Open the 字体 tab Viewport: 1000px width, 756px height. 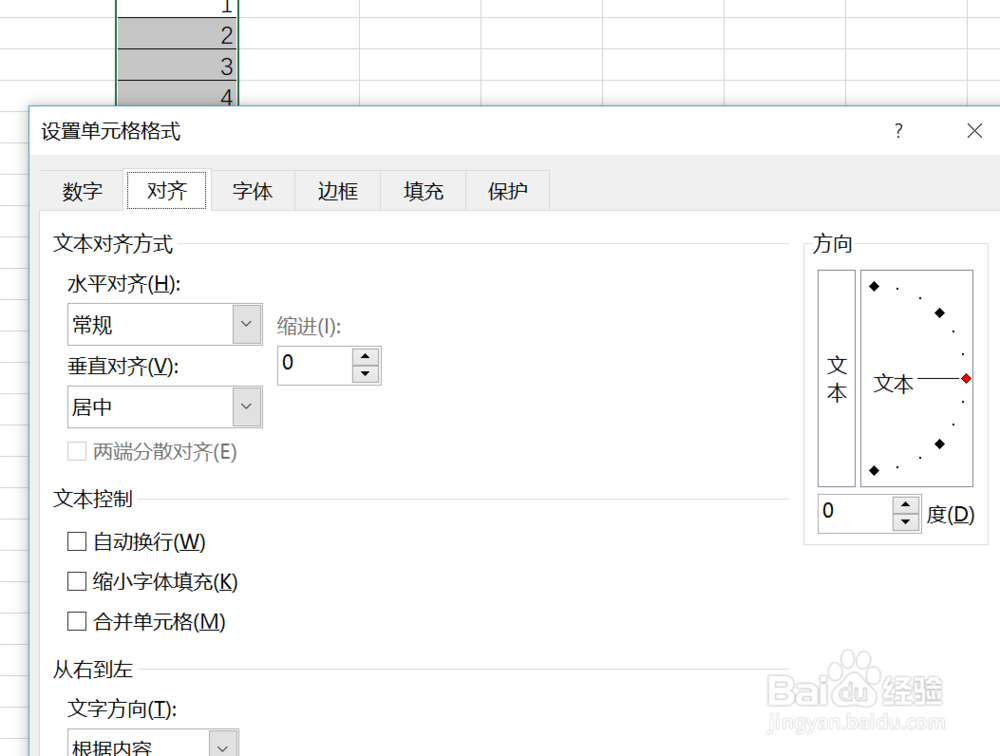click(x=252, y=190)
